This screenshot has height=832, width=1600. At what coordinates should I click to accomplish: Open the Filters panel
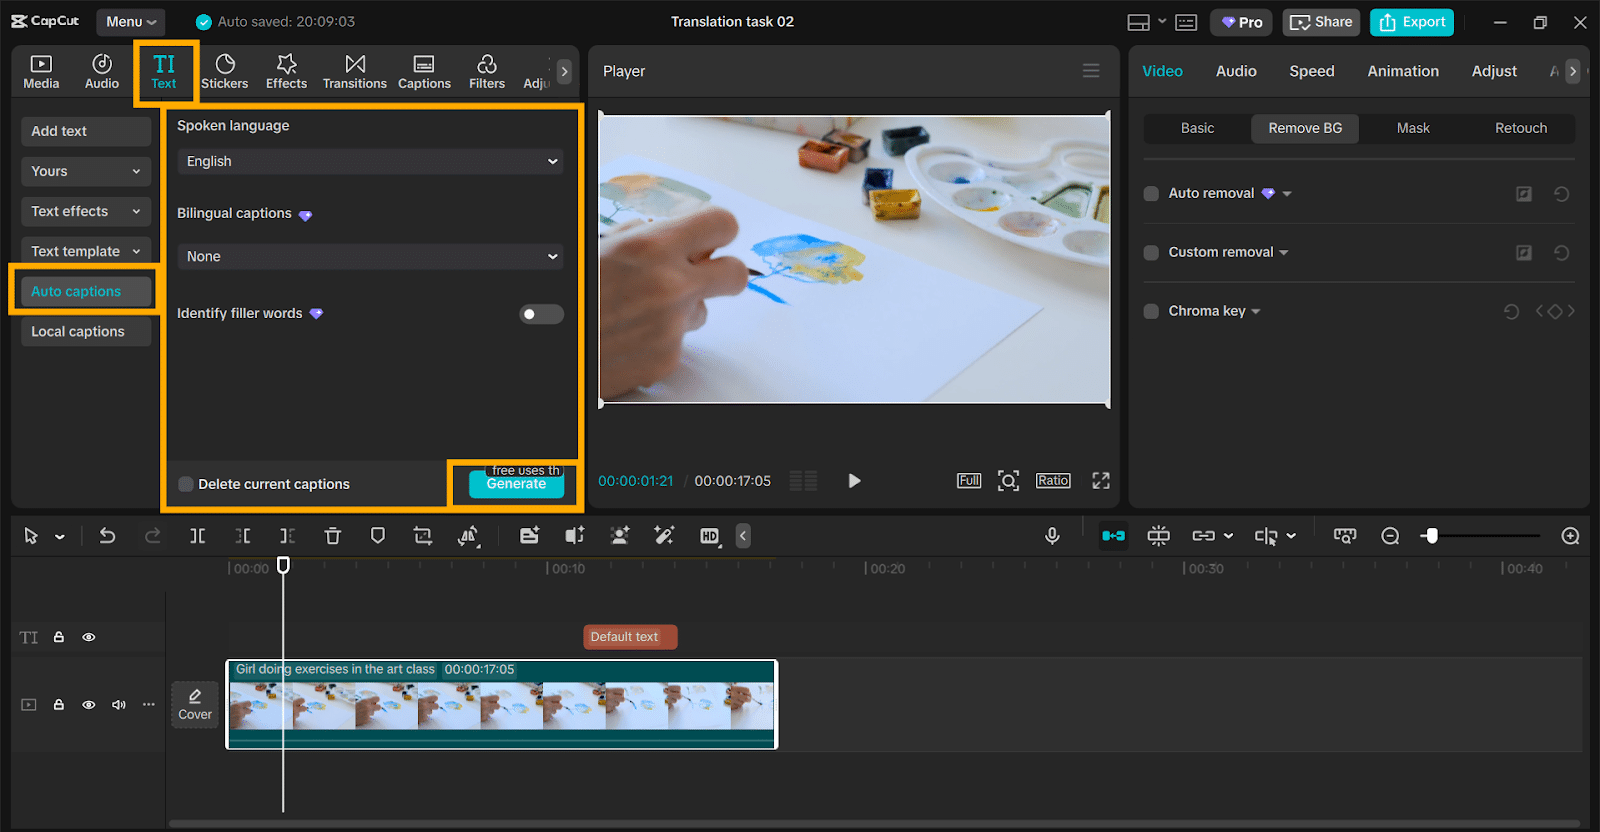point(487,72)
